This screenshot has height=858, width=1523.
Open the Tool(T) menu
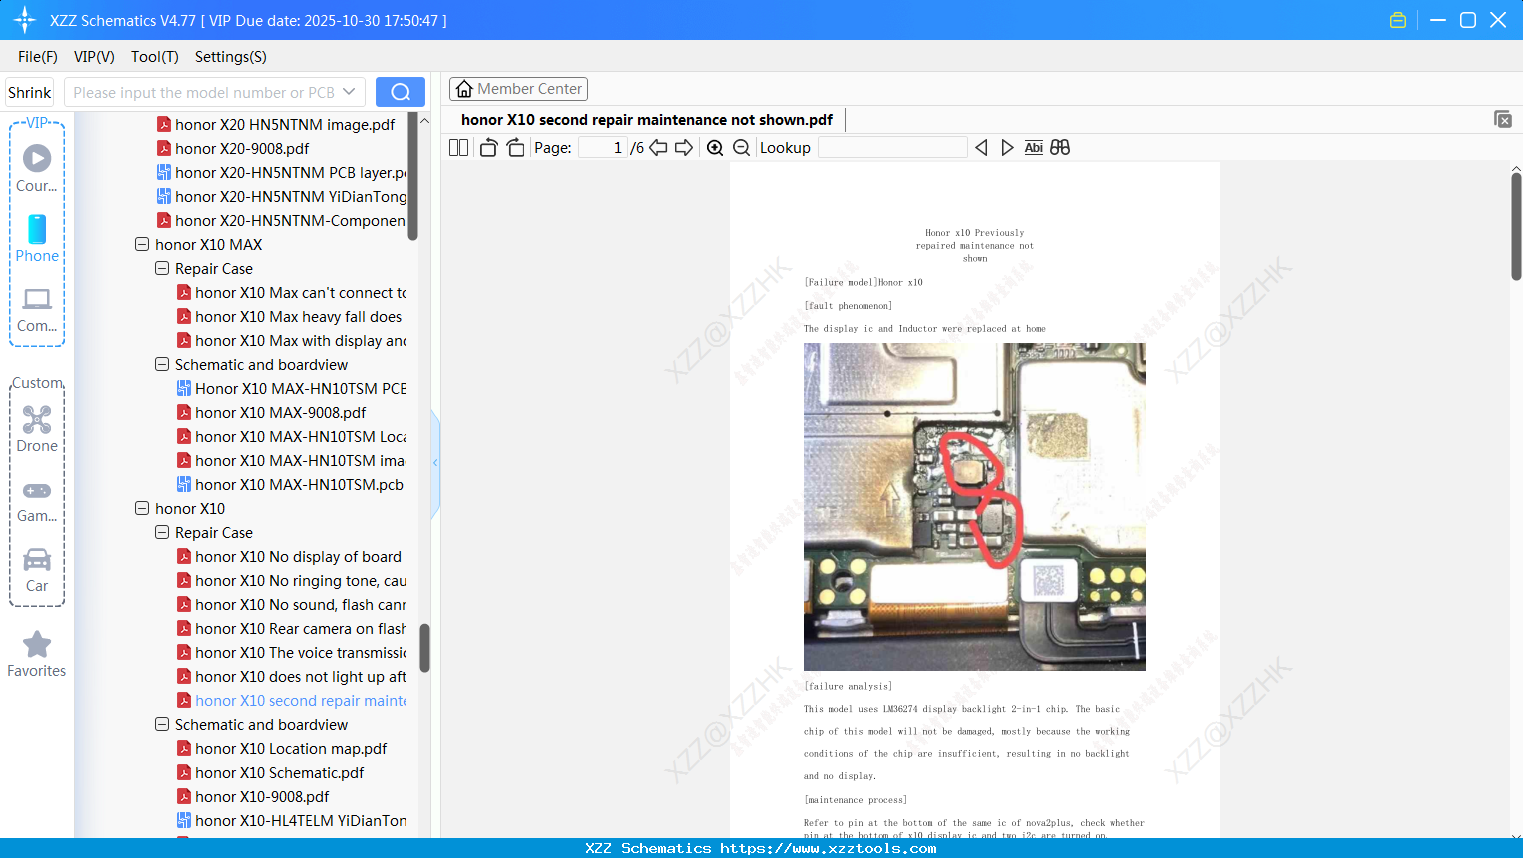click(x=155, y=57)
